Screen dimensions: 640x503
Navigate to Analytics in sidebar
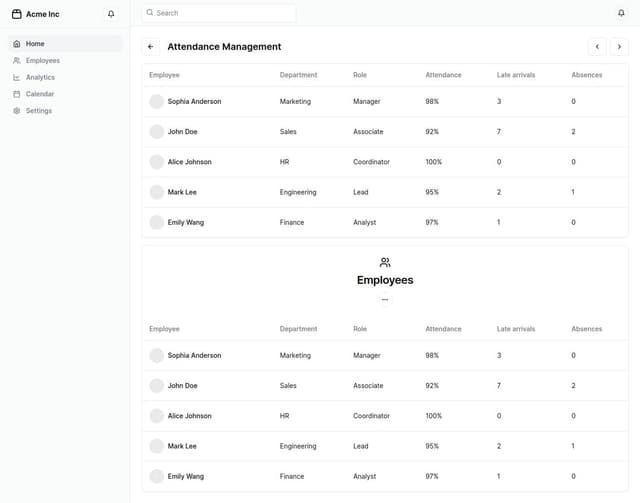(40, 77)
